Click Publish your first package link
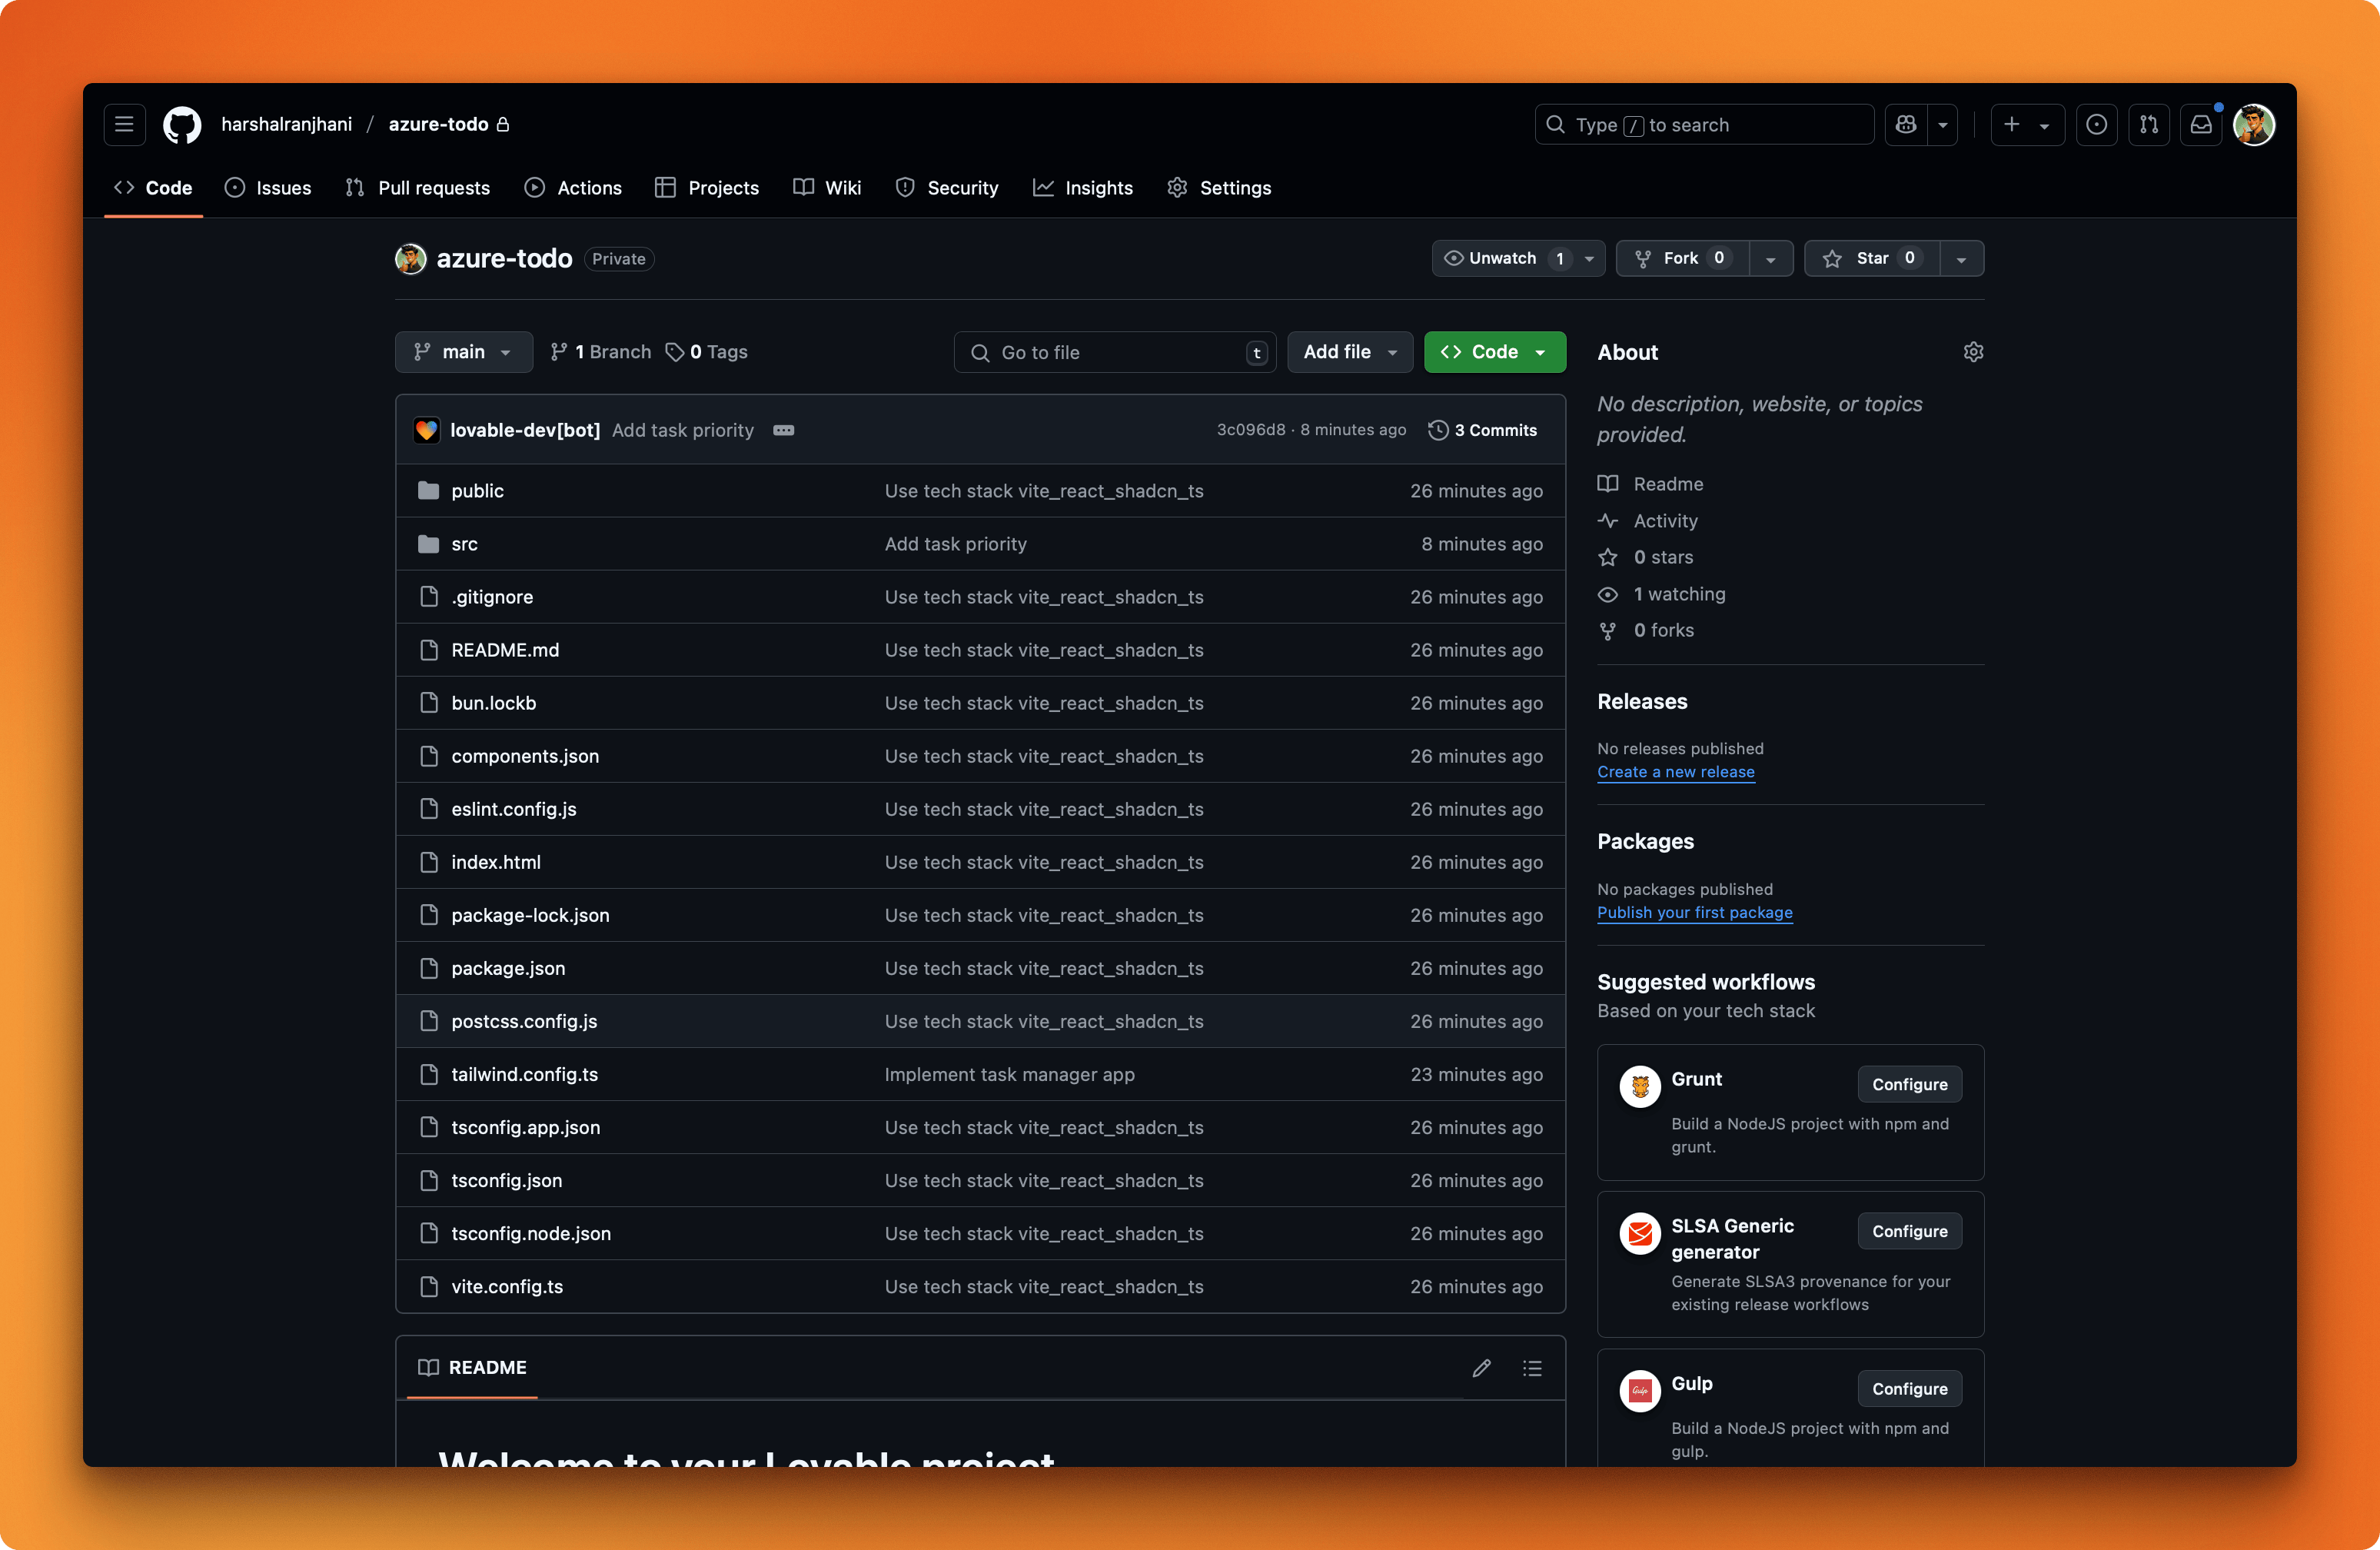The image size is (2380, 1550). (1694, 913)
